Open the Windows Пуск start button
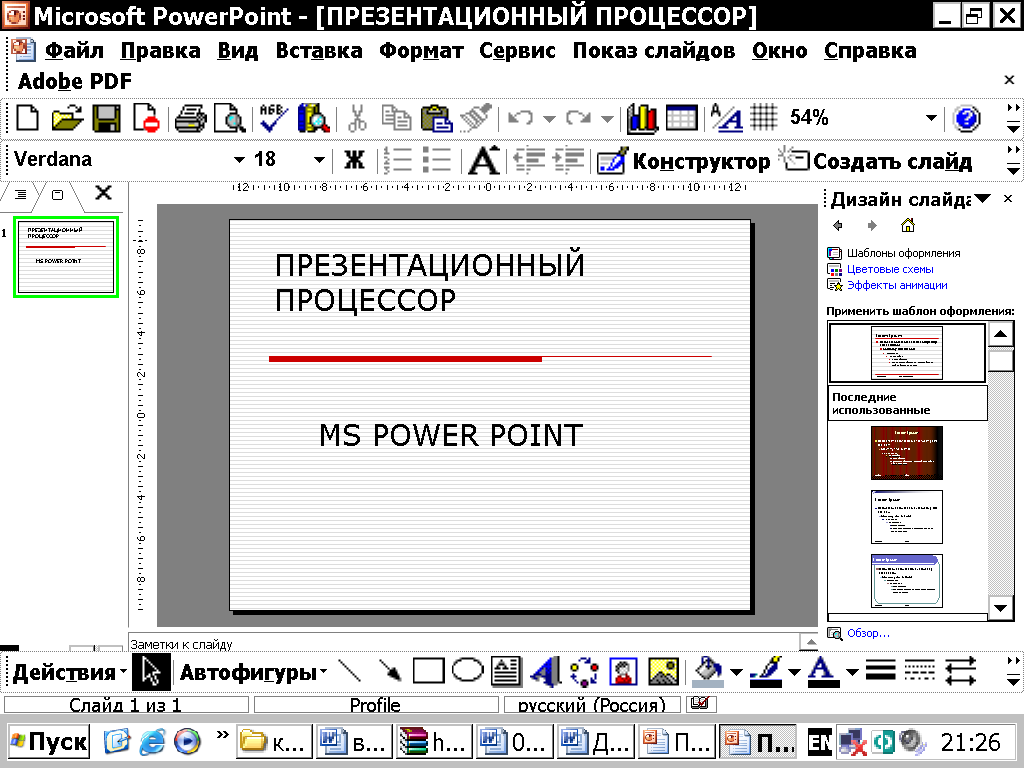The height and width of the screenshot is (768, 1024). click(x=49, y=742)
